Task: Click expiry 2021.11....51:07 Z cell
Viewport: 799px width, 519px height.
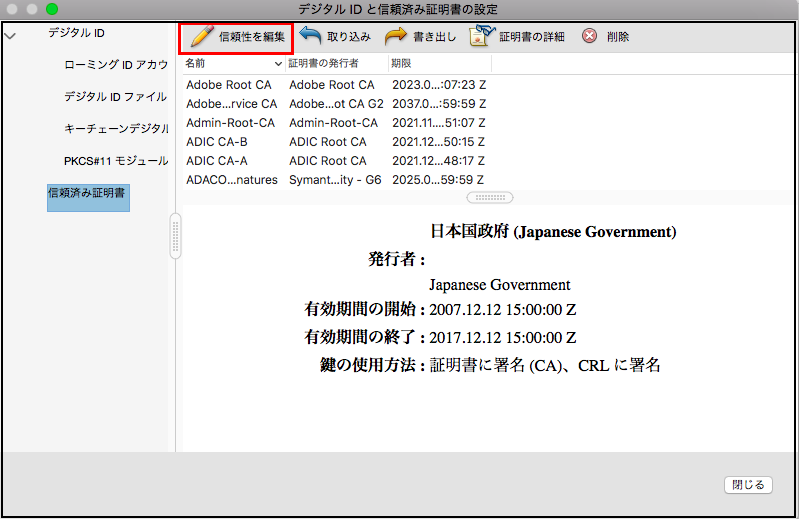Action: click(x=438, y=123)
